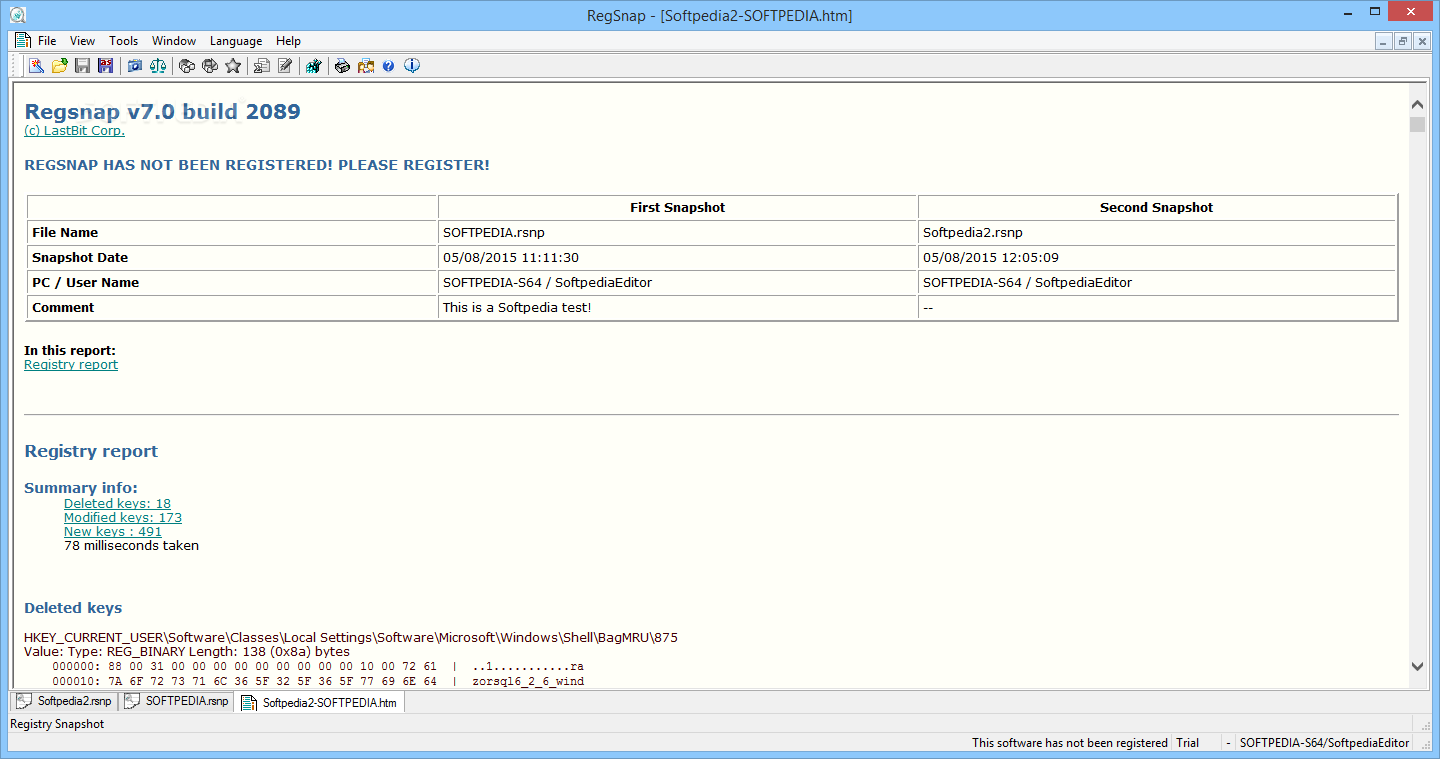Click the Trial status bar entry
Screen dimensions: 1440x759
1187,743
